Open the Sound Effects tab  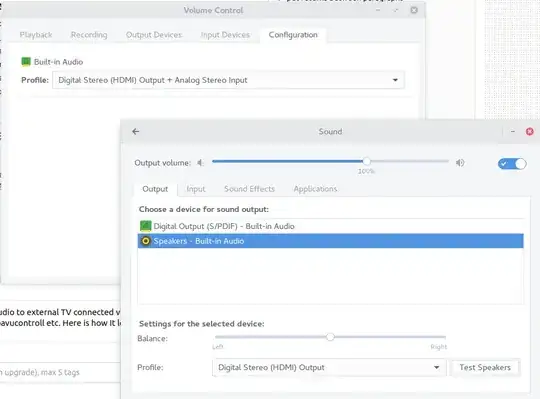(249, 189)
